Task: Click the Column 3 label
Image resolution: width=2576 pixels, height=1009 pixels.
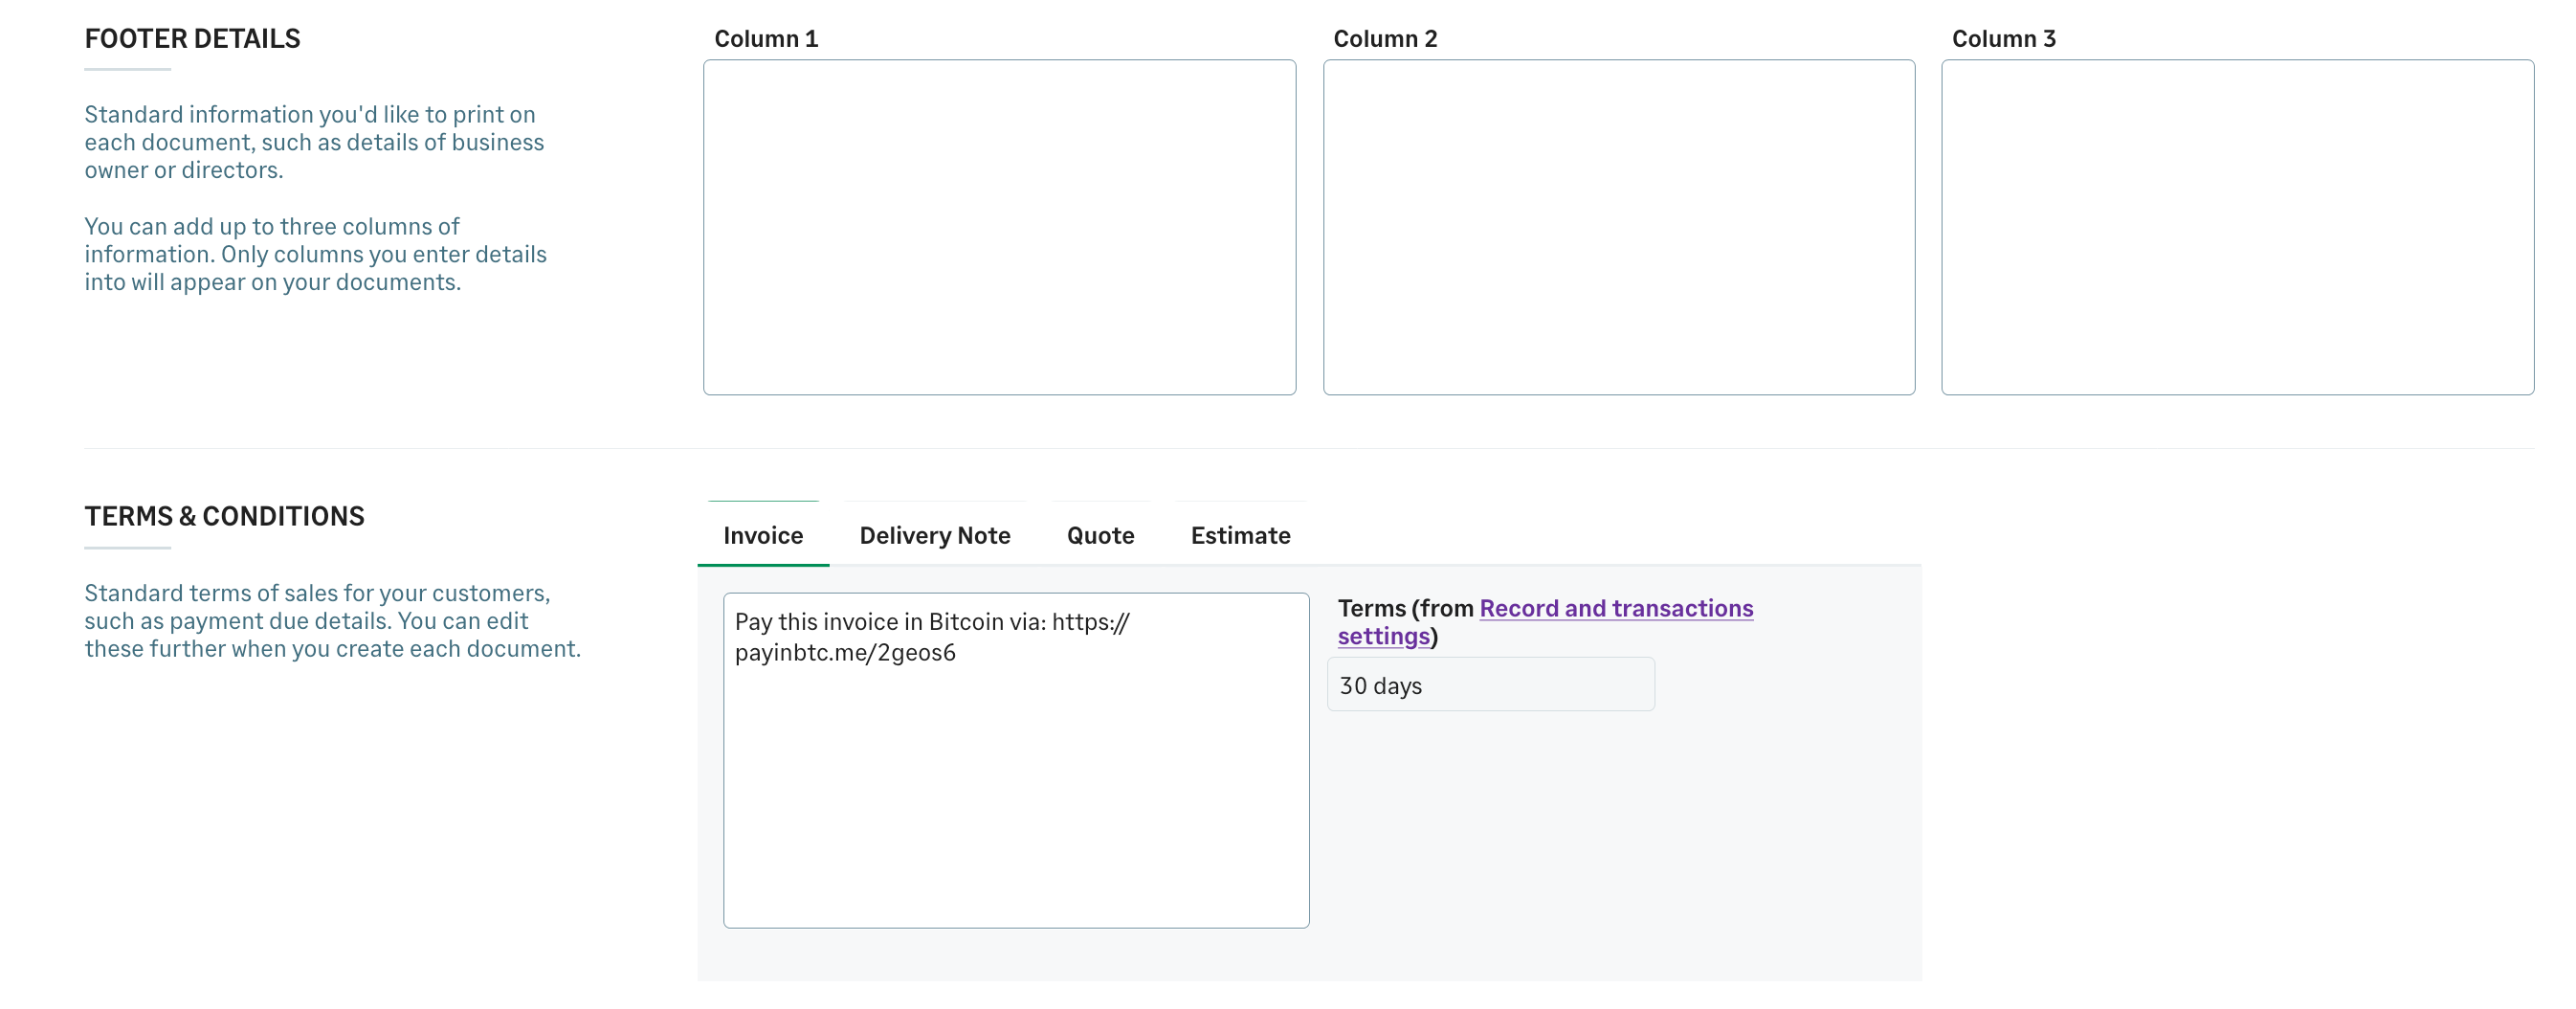Action: (x=2003, y=38)
